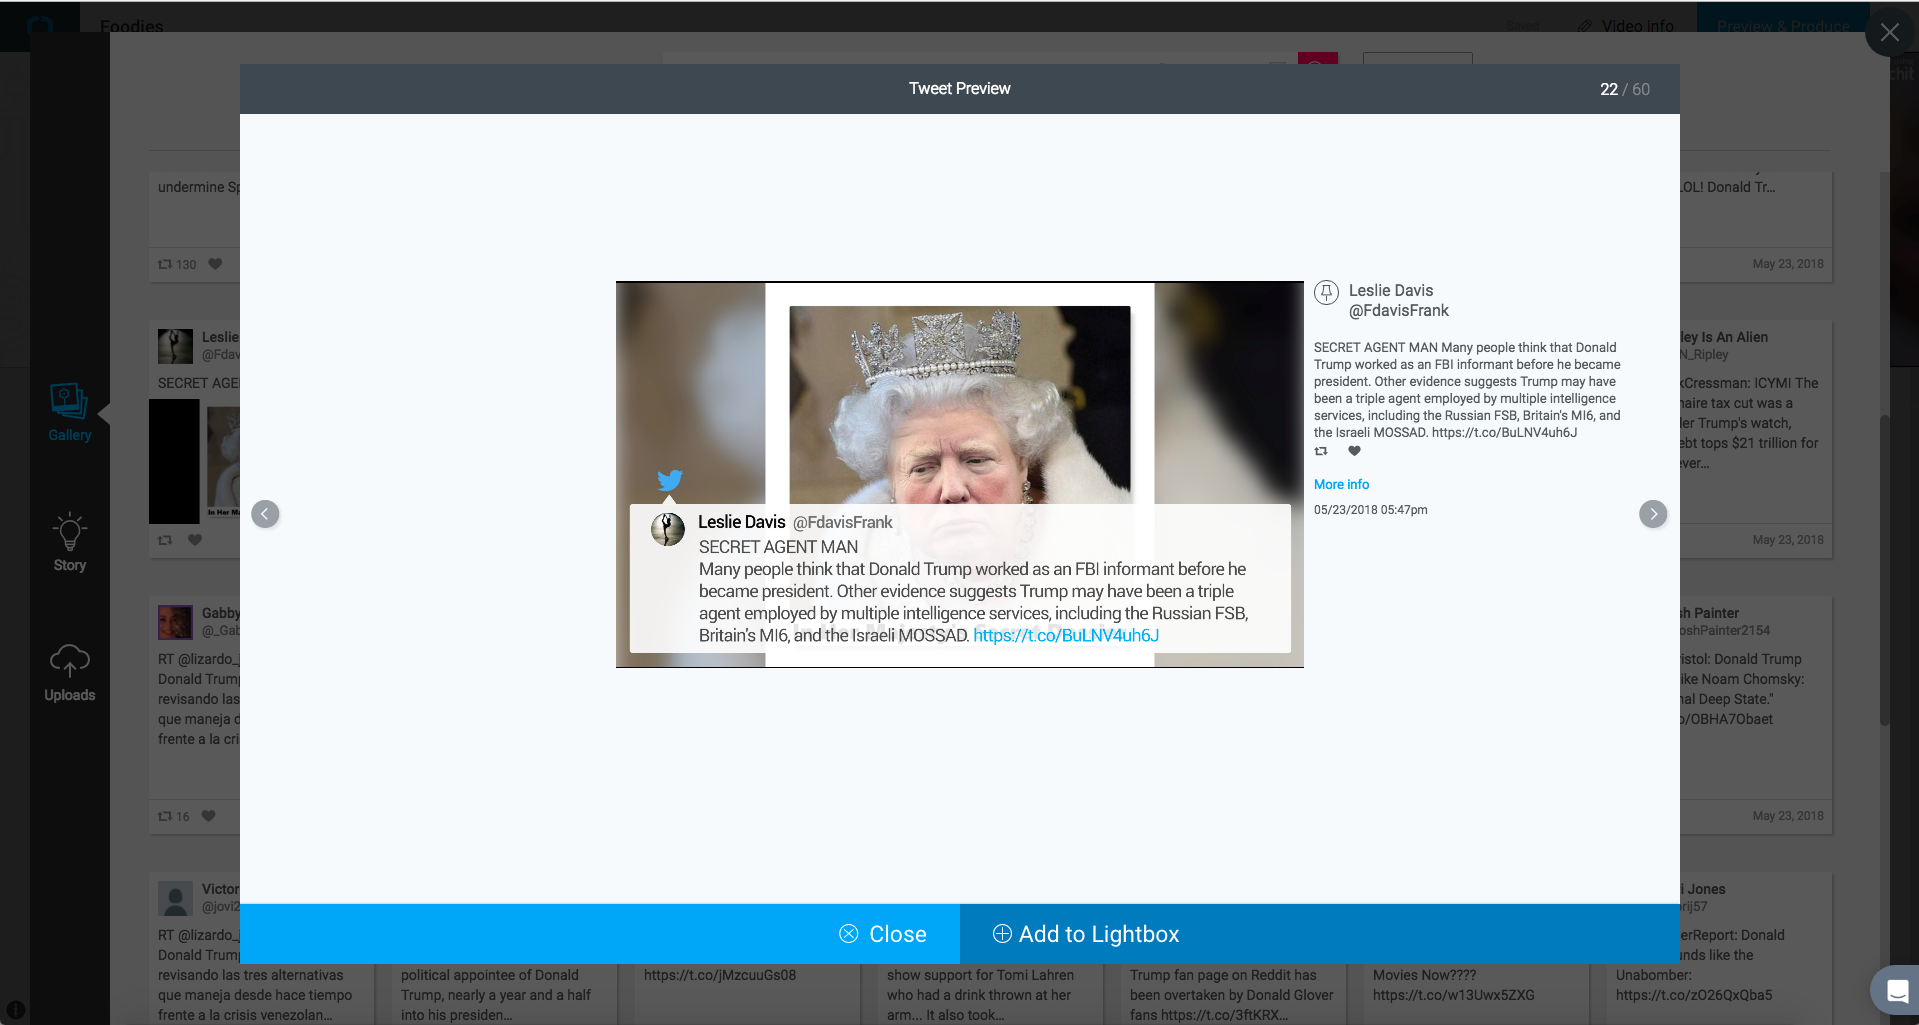Image resolution: width=1919 pixels, height=1025 pixels.
Task: Click the Close button in the footer
Action: tap(600, 934)
